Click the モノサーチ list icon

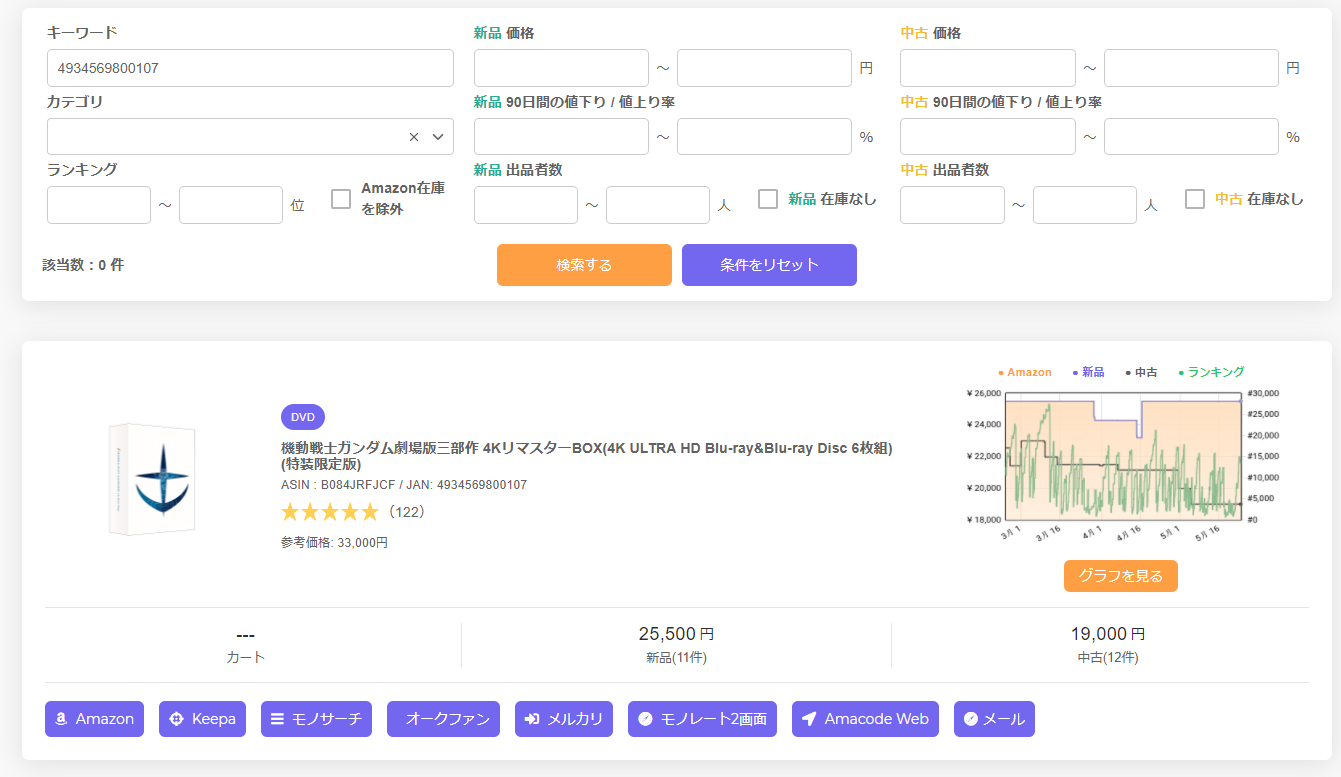click(278, 719)
